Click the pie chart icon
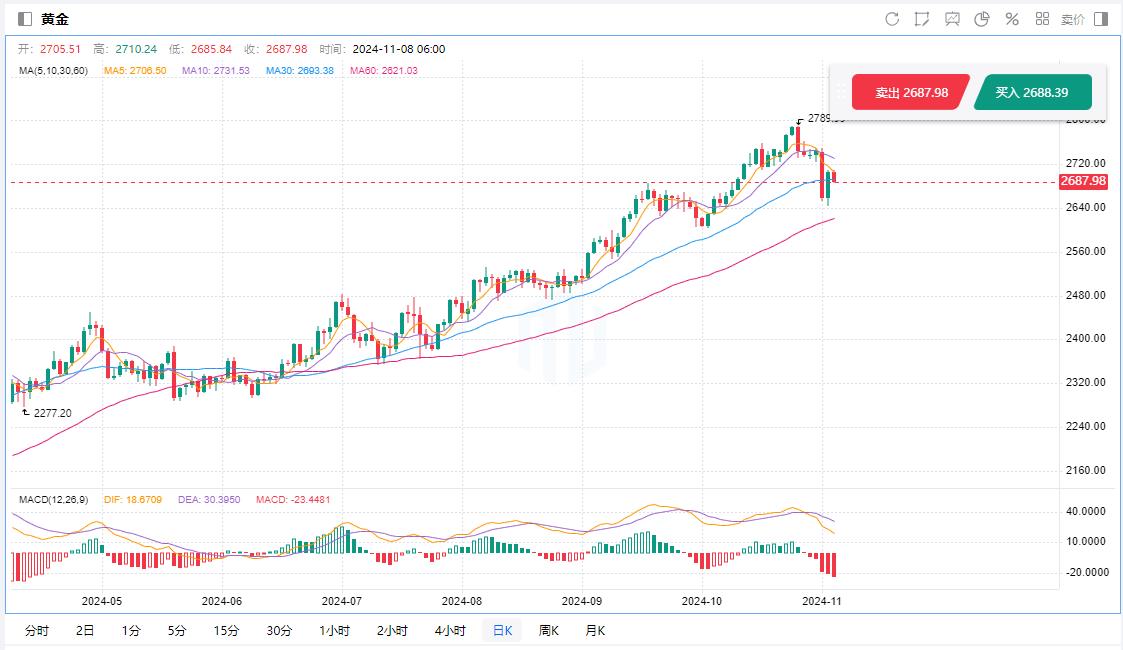The image size is (1123, 650). coord(982,19)
